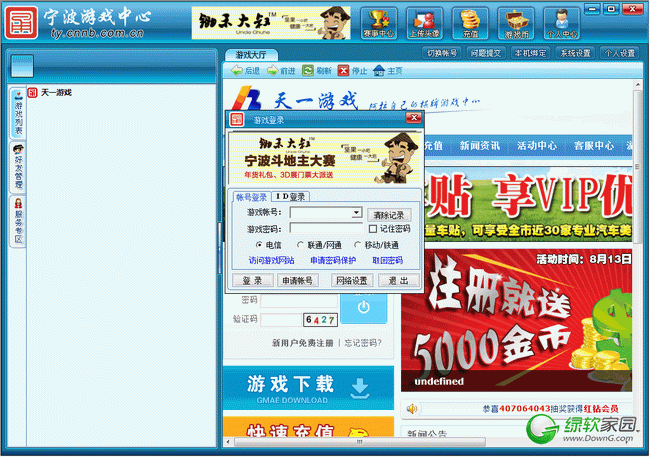Open 活动中心 nav item
650x457 pixels.
[536, 146]
